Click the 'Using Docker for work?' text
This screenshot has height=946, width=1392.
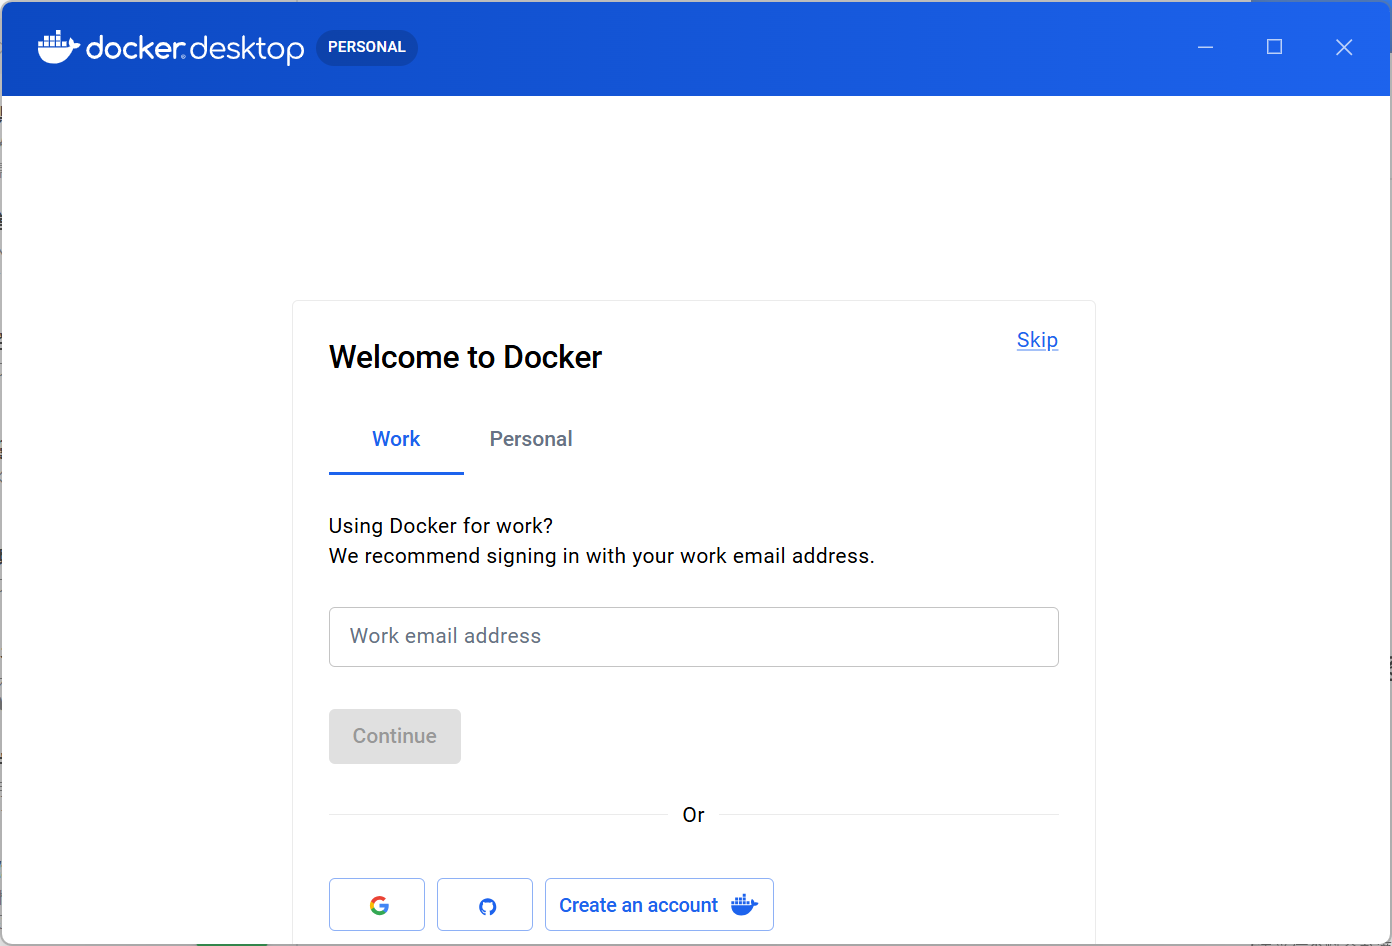click(x=441, y=526)
